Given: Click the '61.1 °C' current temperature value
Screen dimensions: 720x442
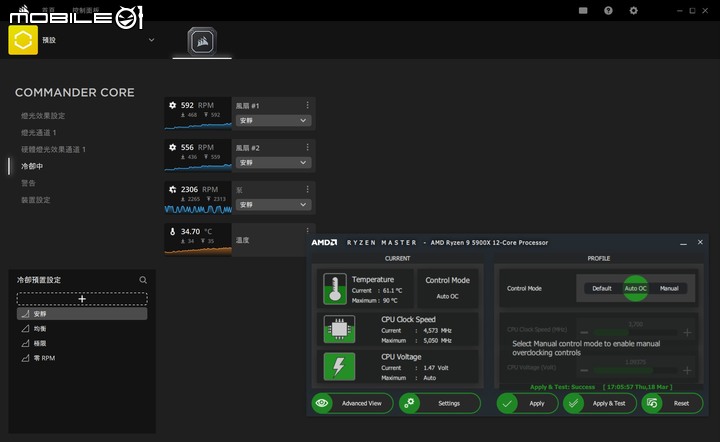Looking at the screenshot, I should [393, 291].
